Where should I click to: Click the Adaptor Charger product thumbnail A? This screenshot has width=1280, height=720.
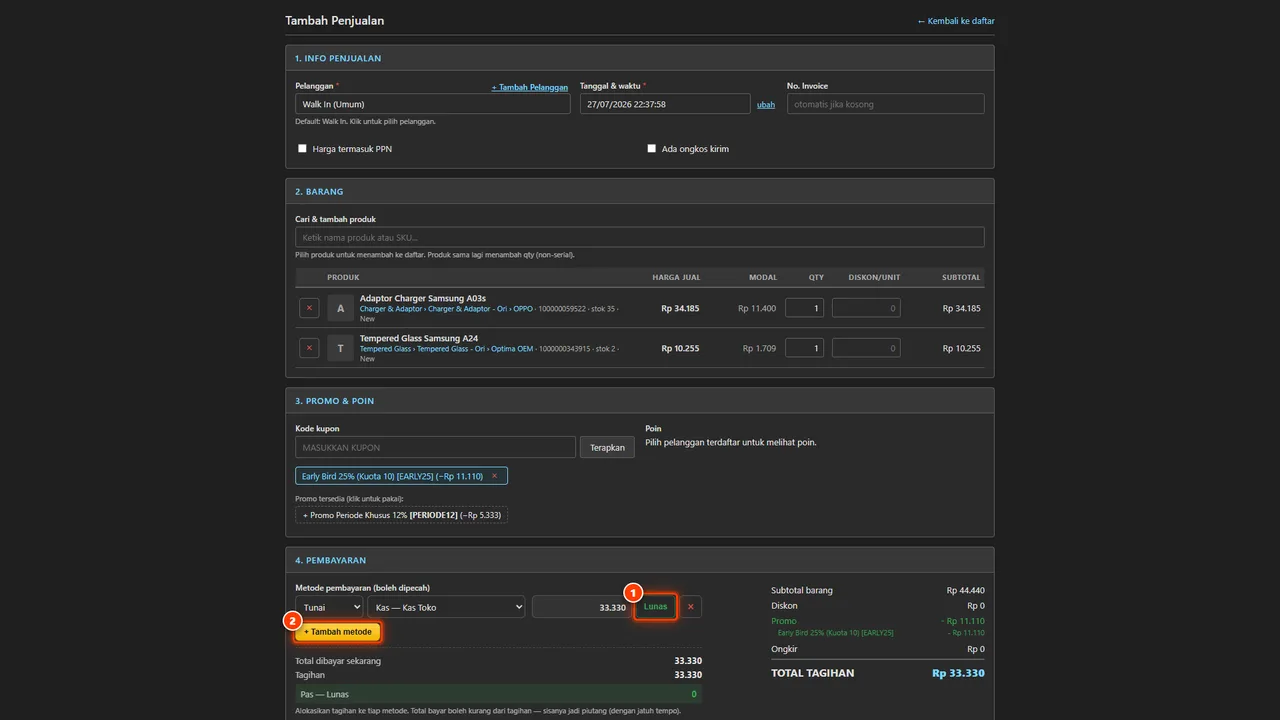(340, 308)
